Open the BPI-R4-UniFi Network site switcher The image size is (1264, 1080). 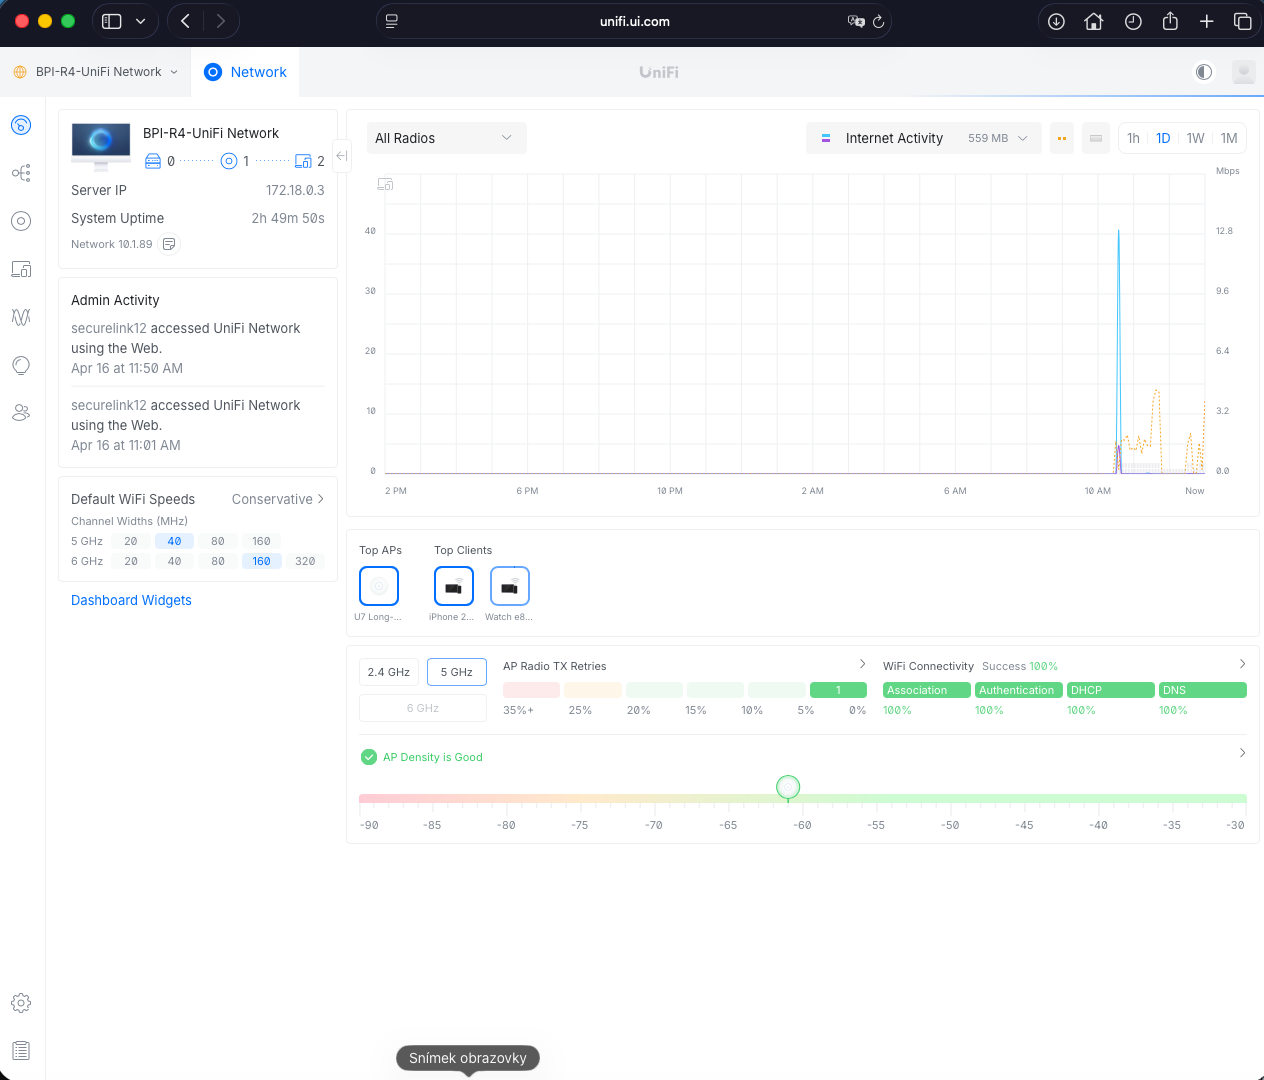97,72
